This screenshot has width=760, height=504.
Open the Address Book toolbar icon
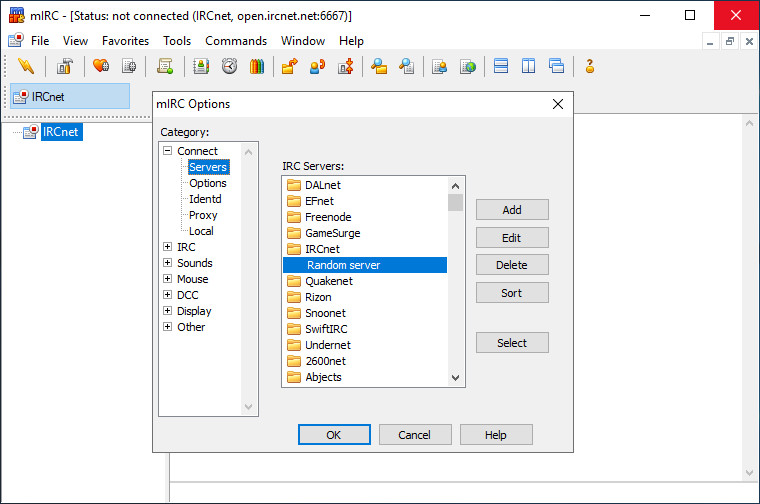coord(201,66)
